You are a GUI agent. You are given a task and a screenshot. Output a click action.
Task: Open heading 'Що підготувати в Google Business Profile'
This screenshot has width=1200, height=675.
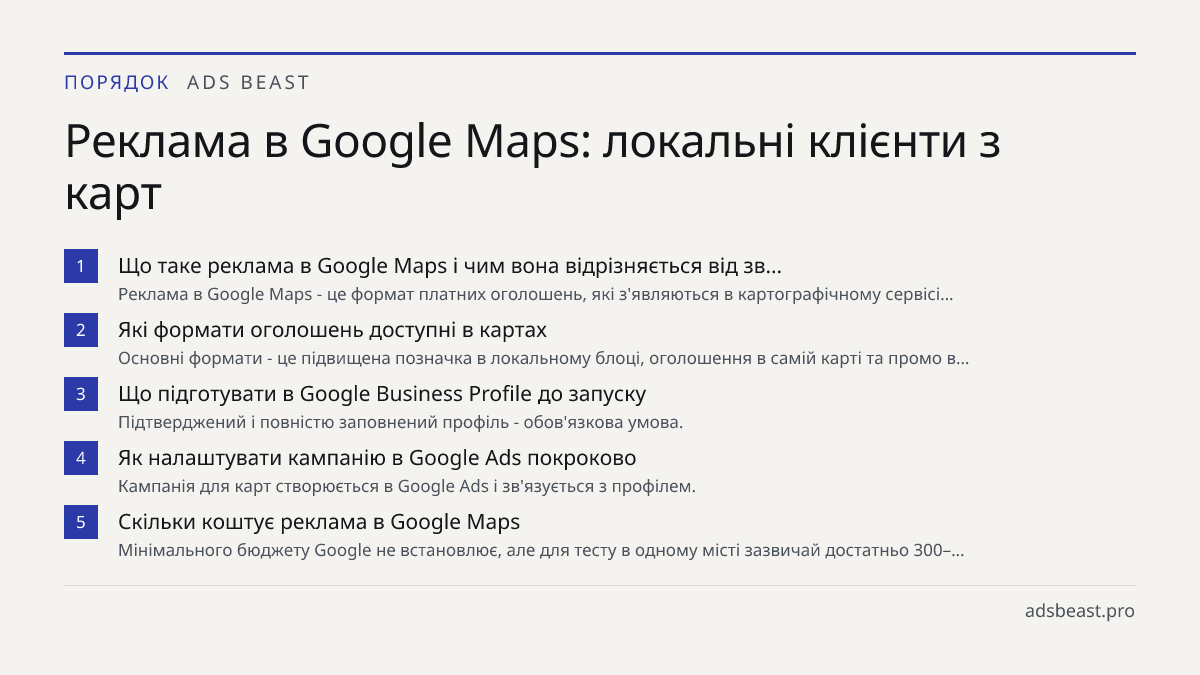click(x=382, y=394)
